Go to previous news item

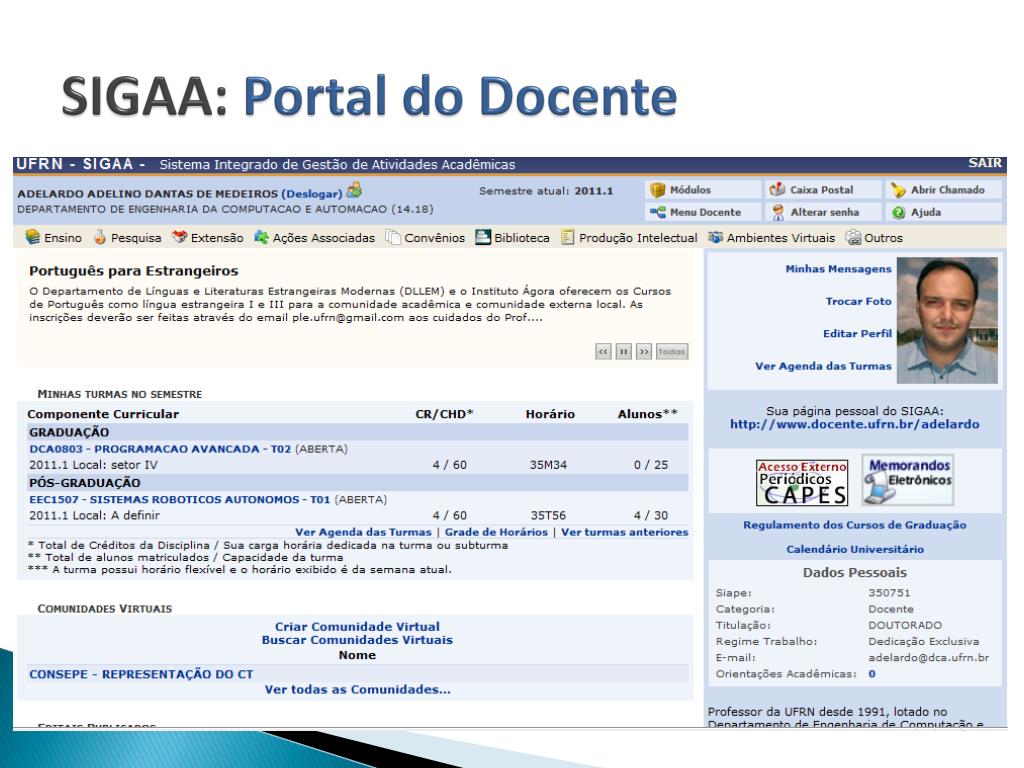click(603, 352)
